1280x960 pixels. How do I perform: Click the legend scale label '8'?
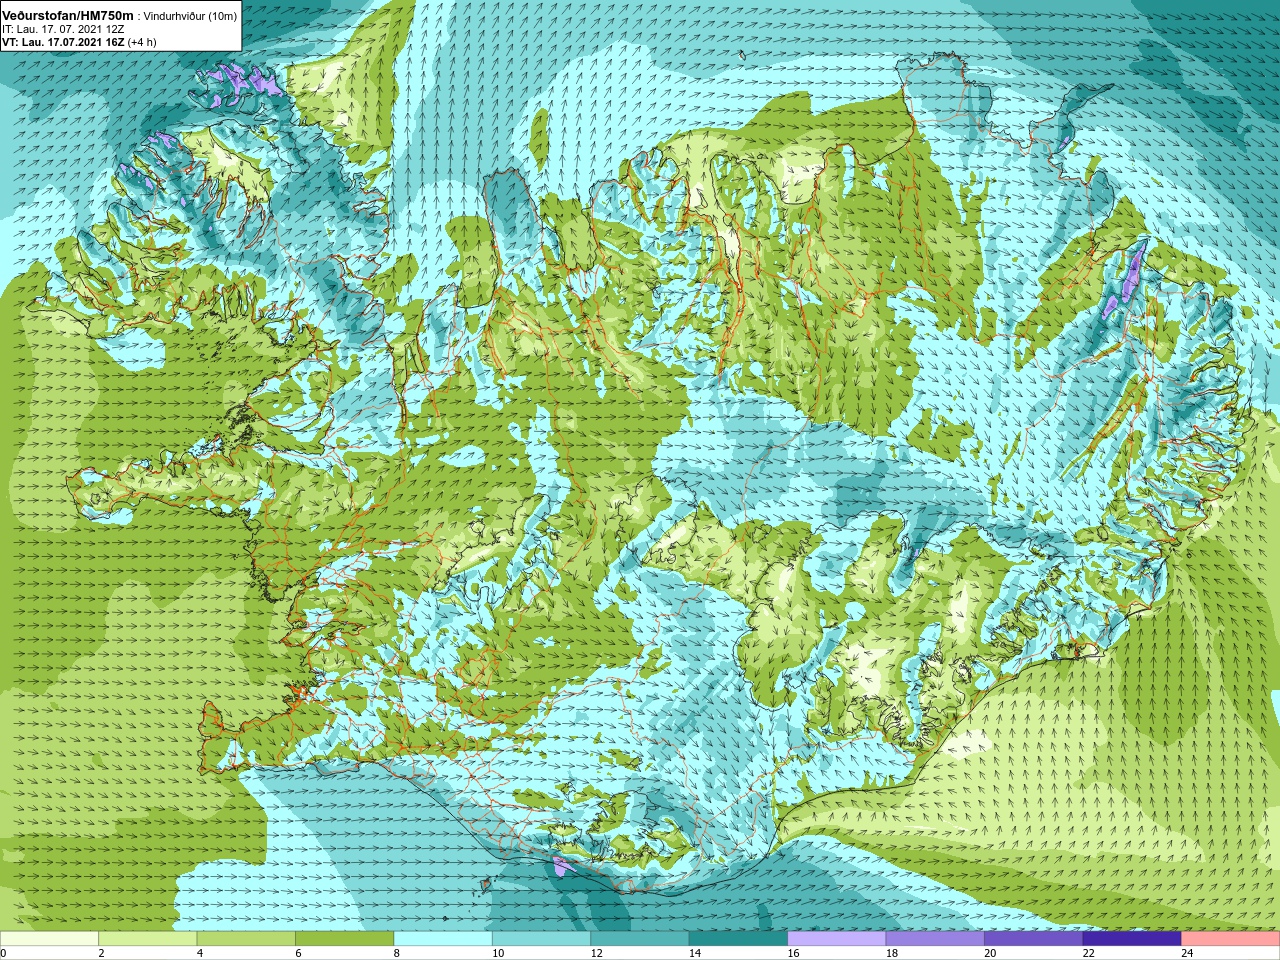(x=396, y=953)
